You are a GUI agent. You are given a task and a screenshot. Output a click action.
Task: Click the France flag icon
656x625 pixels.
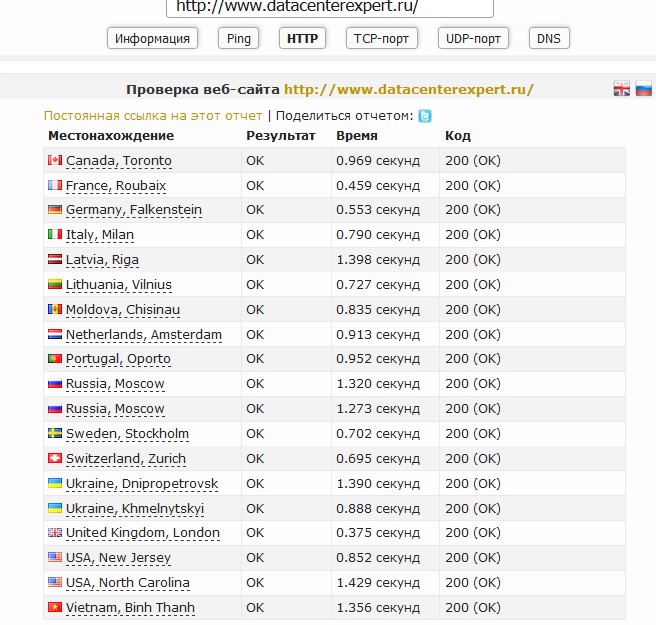coord(55,185)
